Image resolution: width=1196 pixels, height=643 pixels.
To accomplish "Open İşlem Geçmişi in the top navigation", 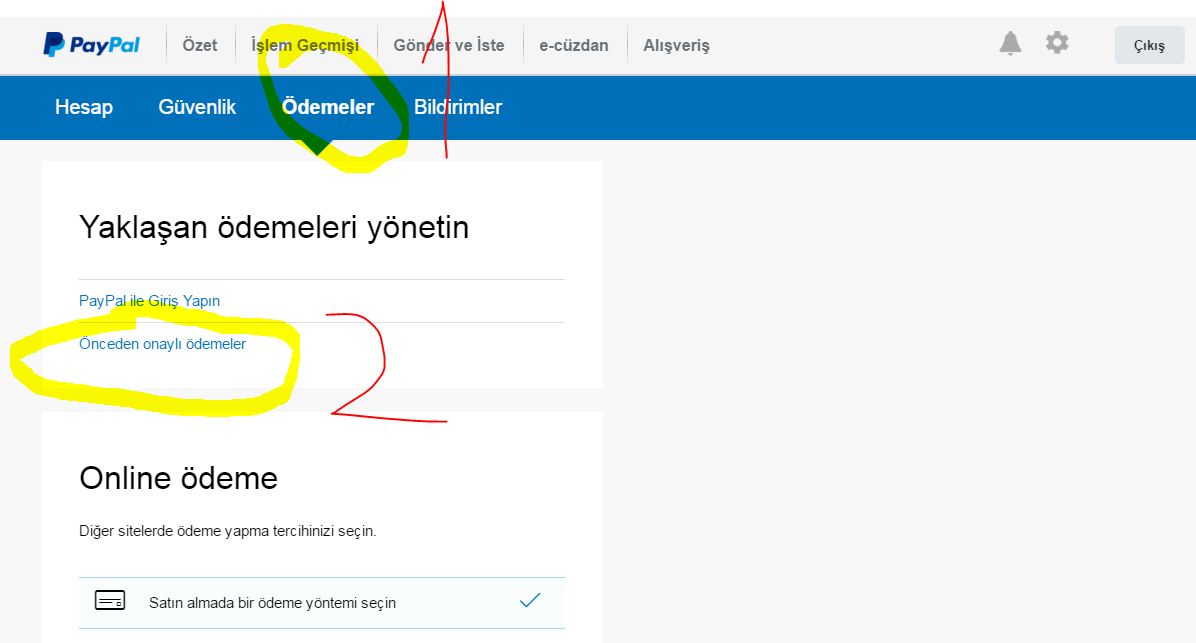I will point(304,45).
